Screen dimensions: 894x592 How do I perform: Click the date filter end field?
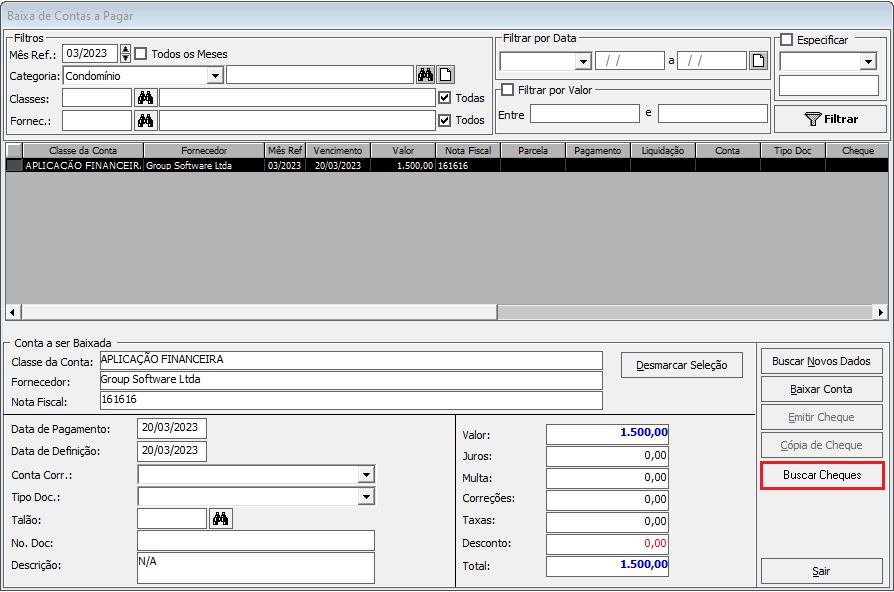(x=712, y=60)
